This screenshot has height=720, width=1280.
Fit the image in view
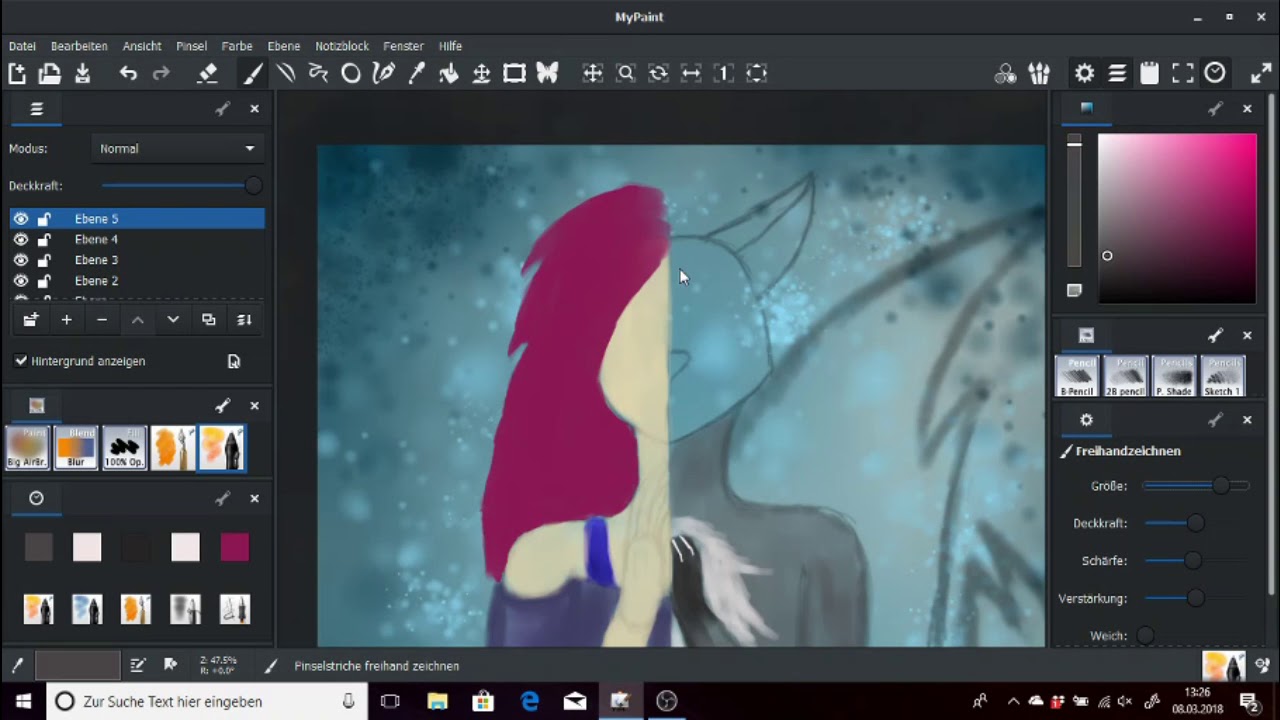tap(757, 73)
